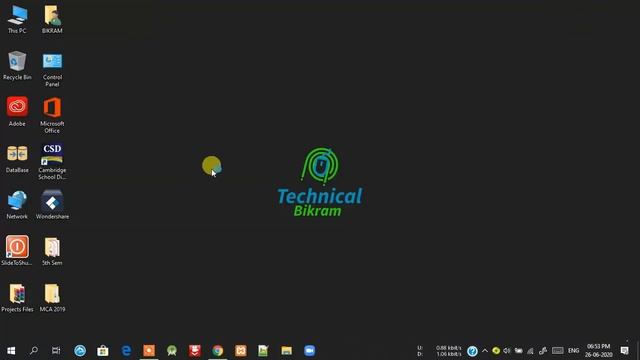Launch Zoom from the taskbar

pyautogui.click(x=309, y=351)
